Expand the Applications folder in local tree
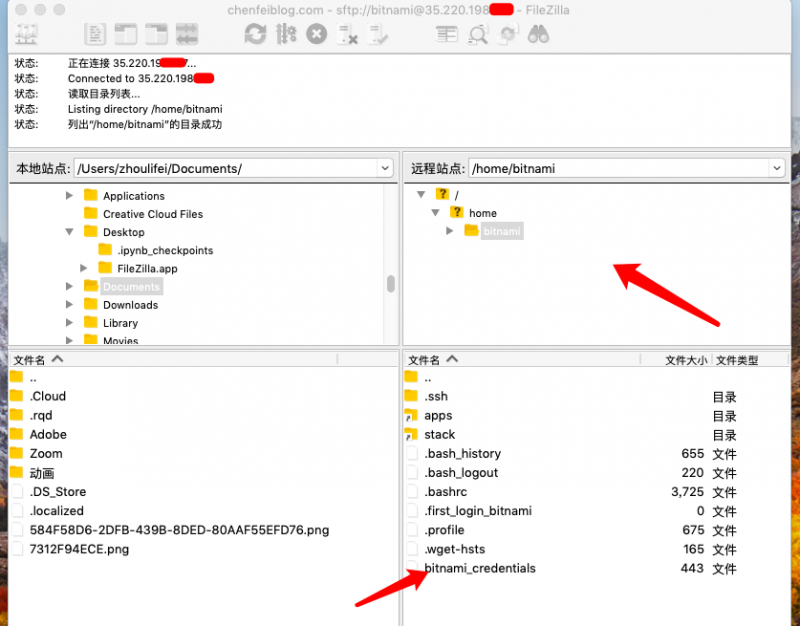Screen dimensions: 800x626 click(69, 195)
